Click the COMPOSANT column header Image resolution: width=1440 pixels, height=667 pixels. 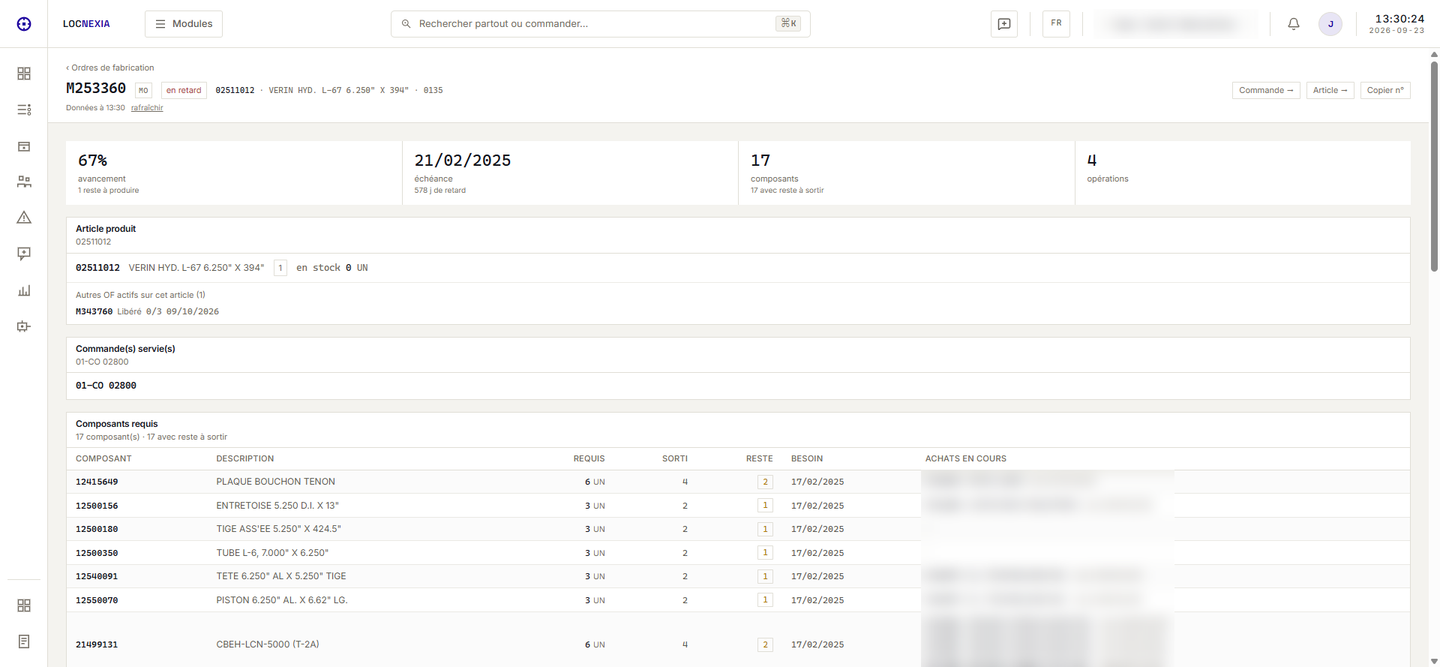104,459
